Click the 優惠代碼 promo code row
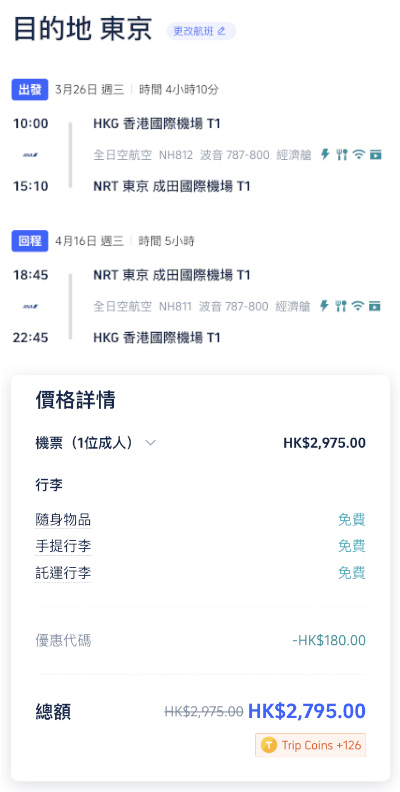The width and height of the screenshot is (400, 792). click(x=201, y=641)
